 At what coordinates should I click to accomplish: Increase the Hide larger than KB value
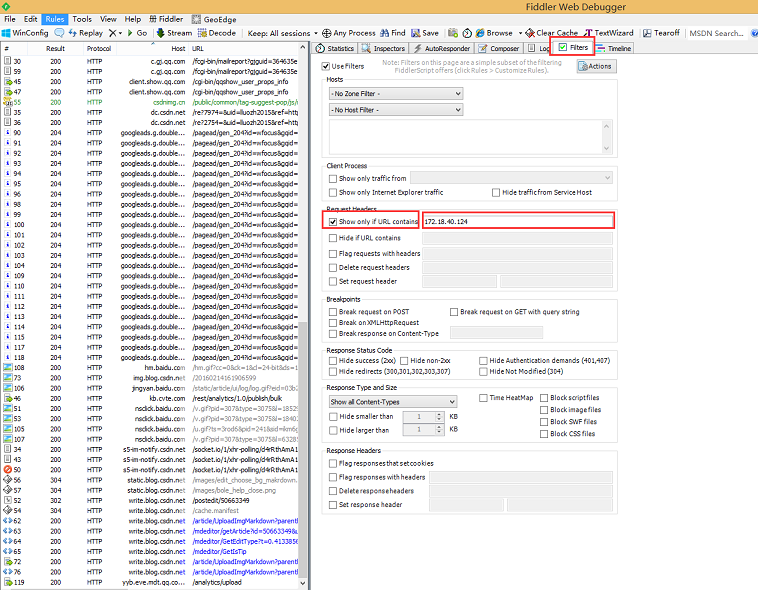[x=439, y=427]
